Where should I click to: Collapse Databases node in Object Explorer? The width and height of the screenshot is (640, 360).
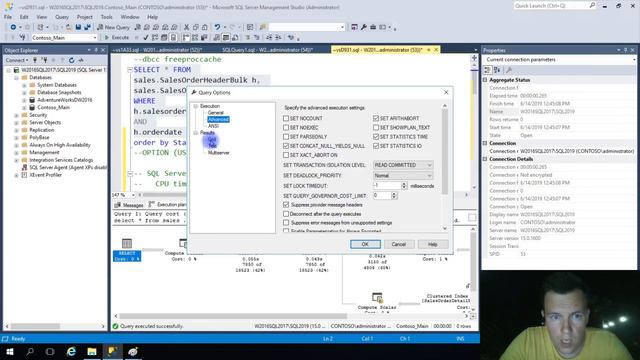pyautogui.click(x=17, y=78)
